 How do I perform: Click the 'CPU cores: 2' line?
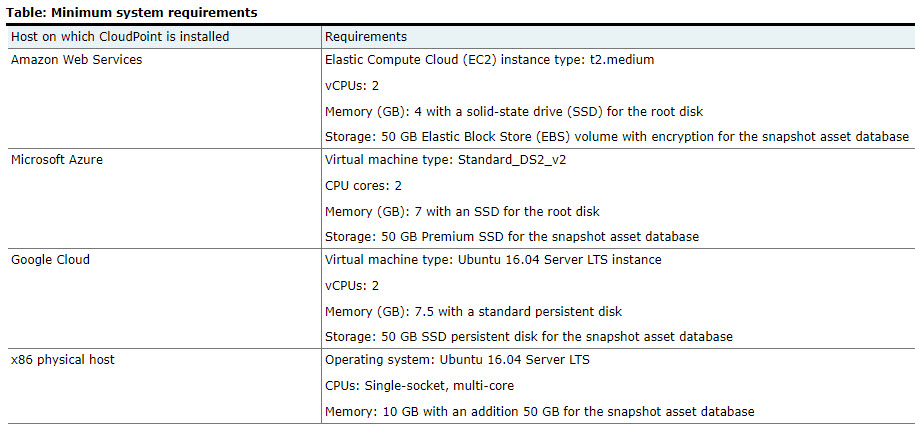[x=363, y=186]
